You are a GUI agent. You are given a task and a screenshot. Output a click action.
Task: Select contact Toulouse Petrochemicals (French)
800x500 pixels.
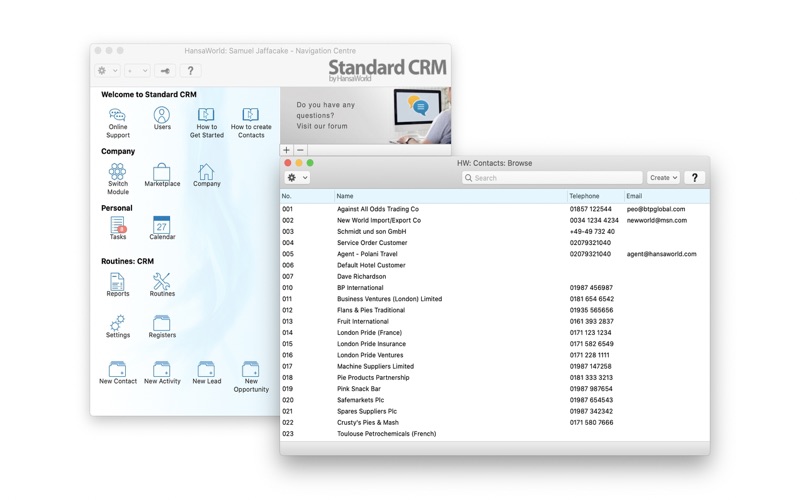point(494,434)
